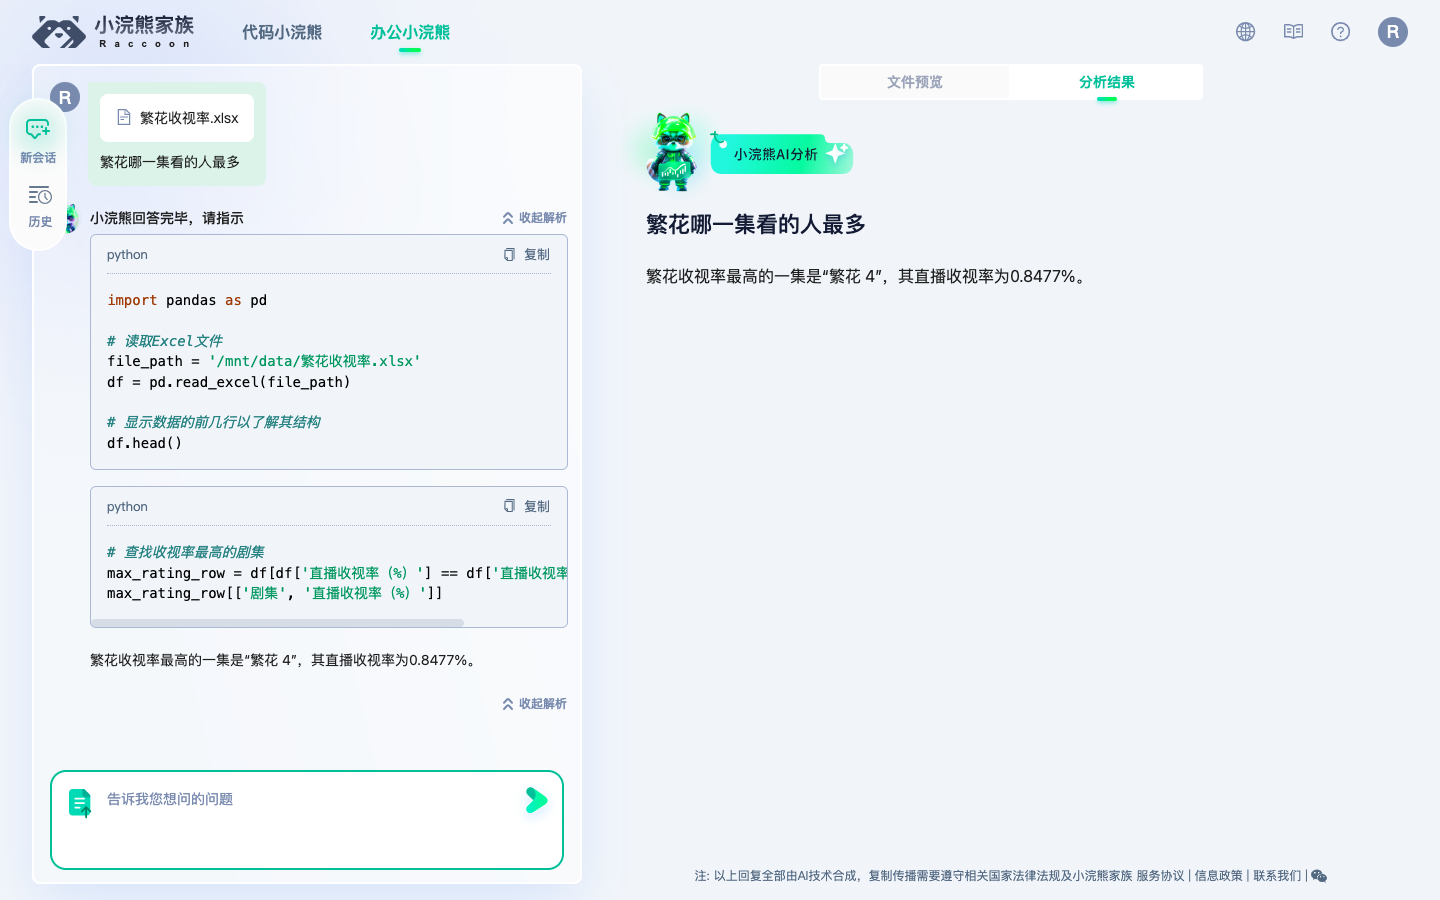This screenshot has width=1440, height=900.
Task: Click the send arrow button
Action: click(536, 800)
